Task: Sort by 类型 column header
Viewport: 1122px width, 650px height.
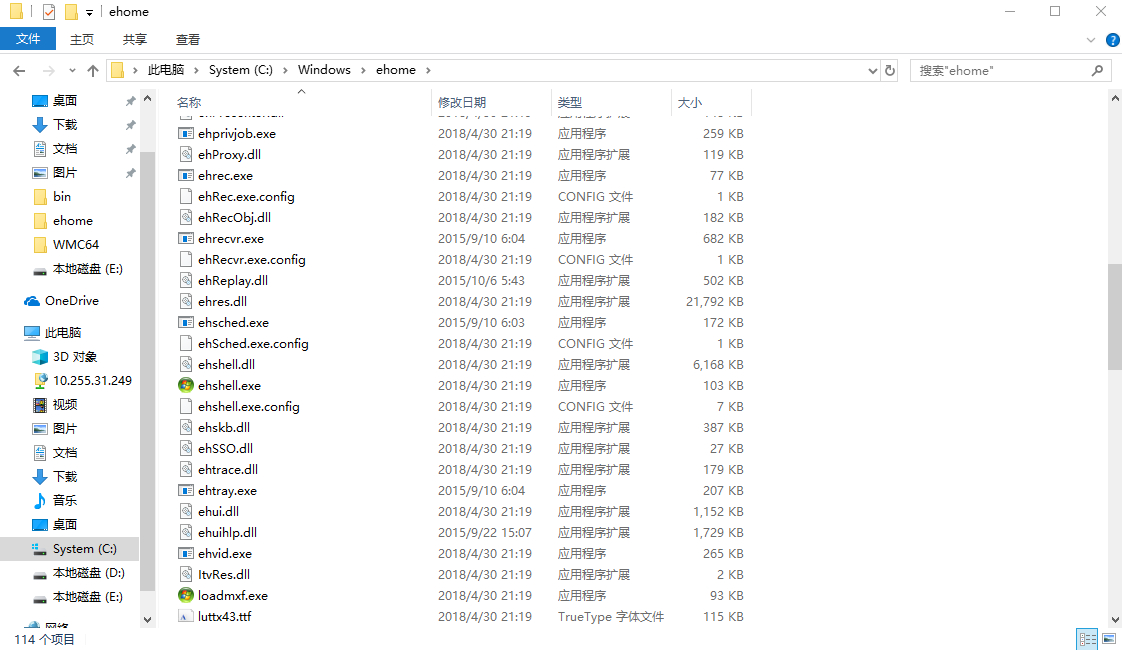Action: pyautogui.click(x=570, y=102)
